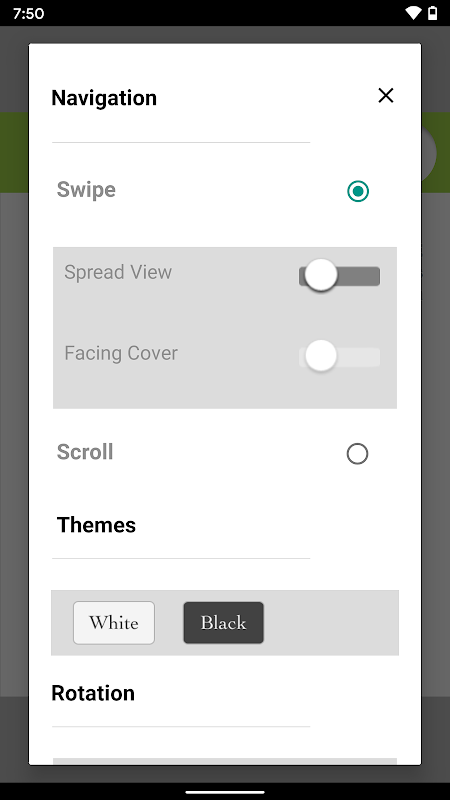
Task: Close the Navigation settings dialog
Action: [386, 95]
